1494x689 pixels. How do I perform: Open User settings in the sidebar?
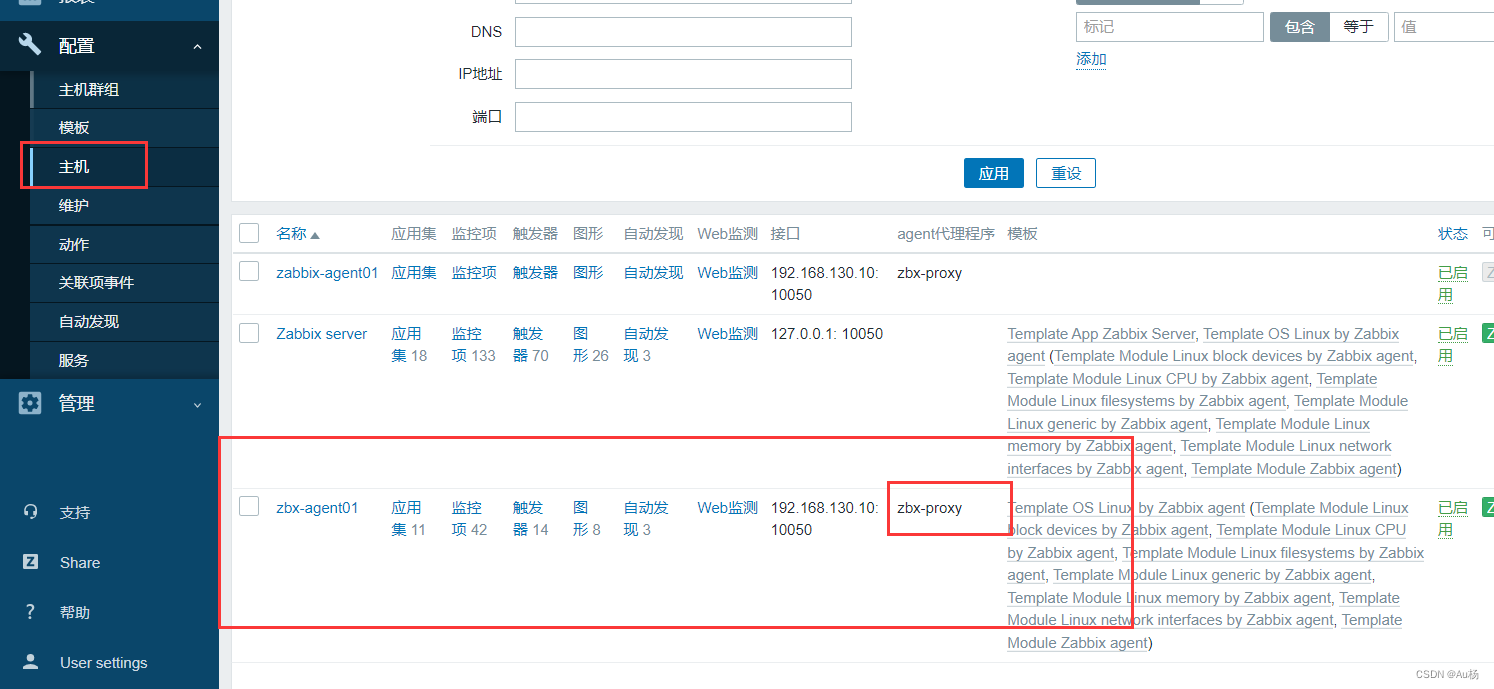point(103,662)
